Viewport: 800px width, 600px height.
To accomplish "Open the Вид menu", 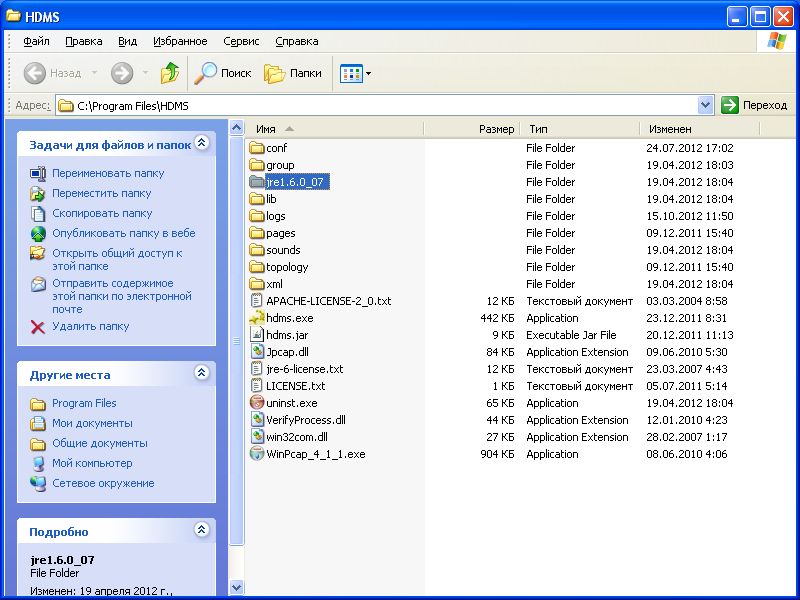I will click(x=128, y=41).
